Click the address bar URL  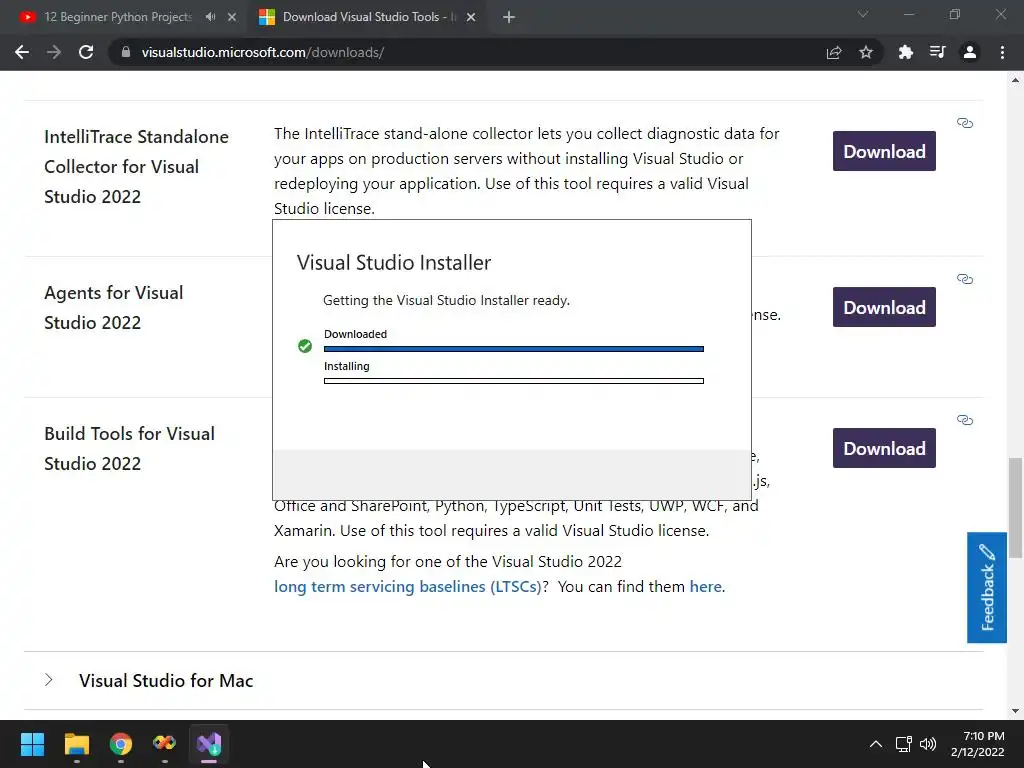[263, 52]
